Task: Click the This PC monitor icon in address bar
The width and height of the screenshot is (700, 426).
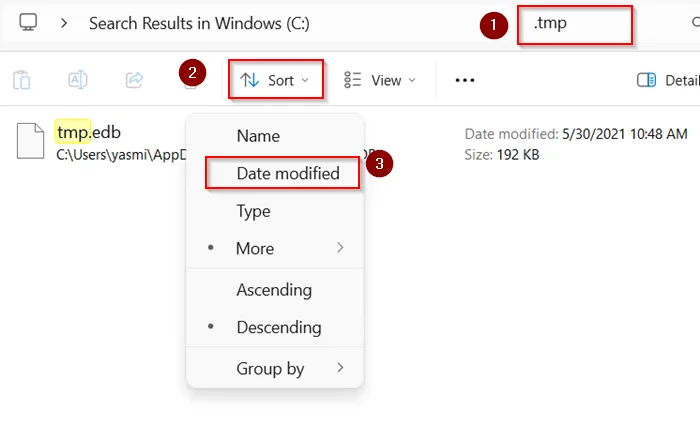Action: 28,22
